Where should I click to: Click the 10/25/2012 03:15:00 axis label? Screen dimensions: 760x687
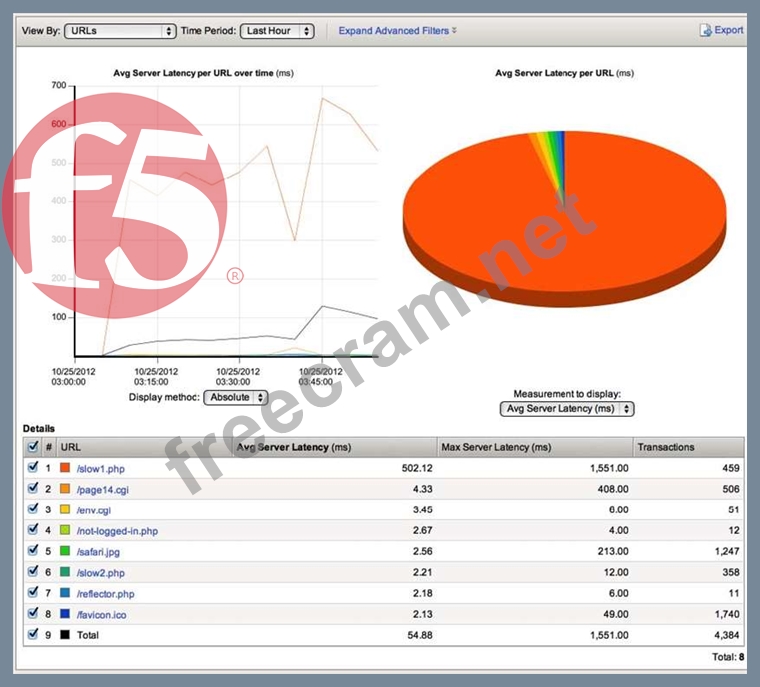155,377
